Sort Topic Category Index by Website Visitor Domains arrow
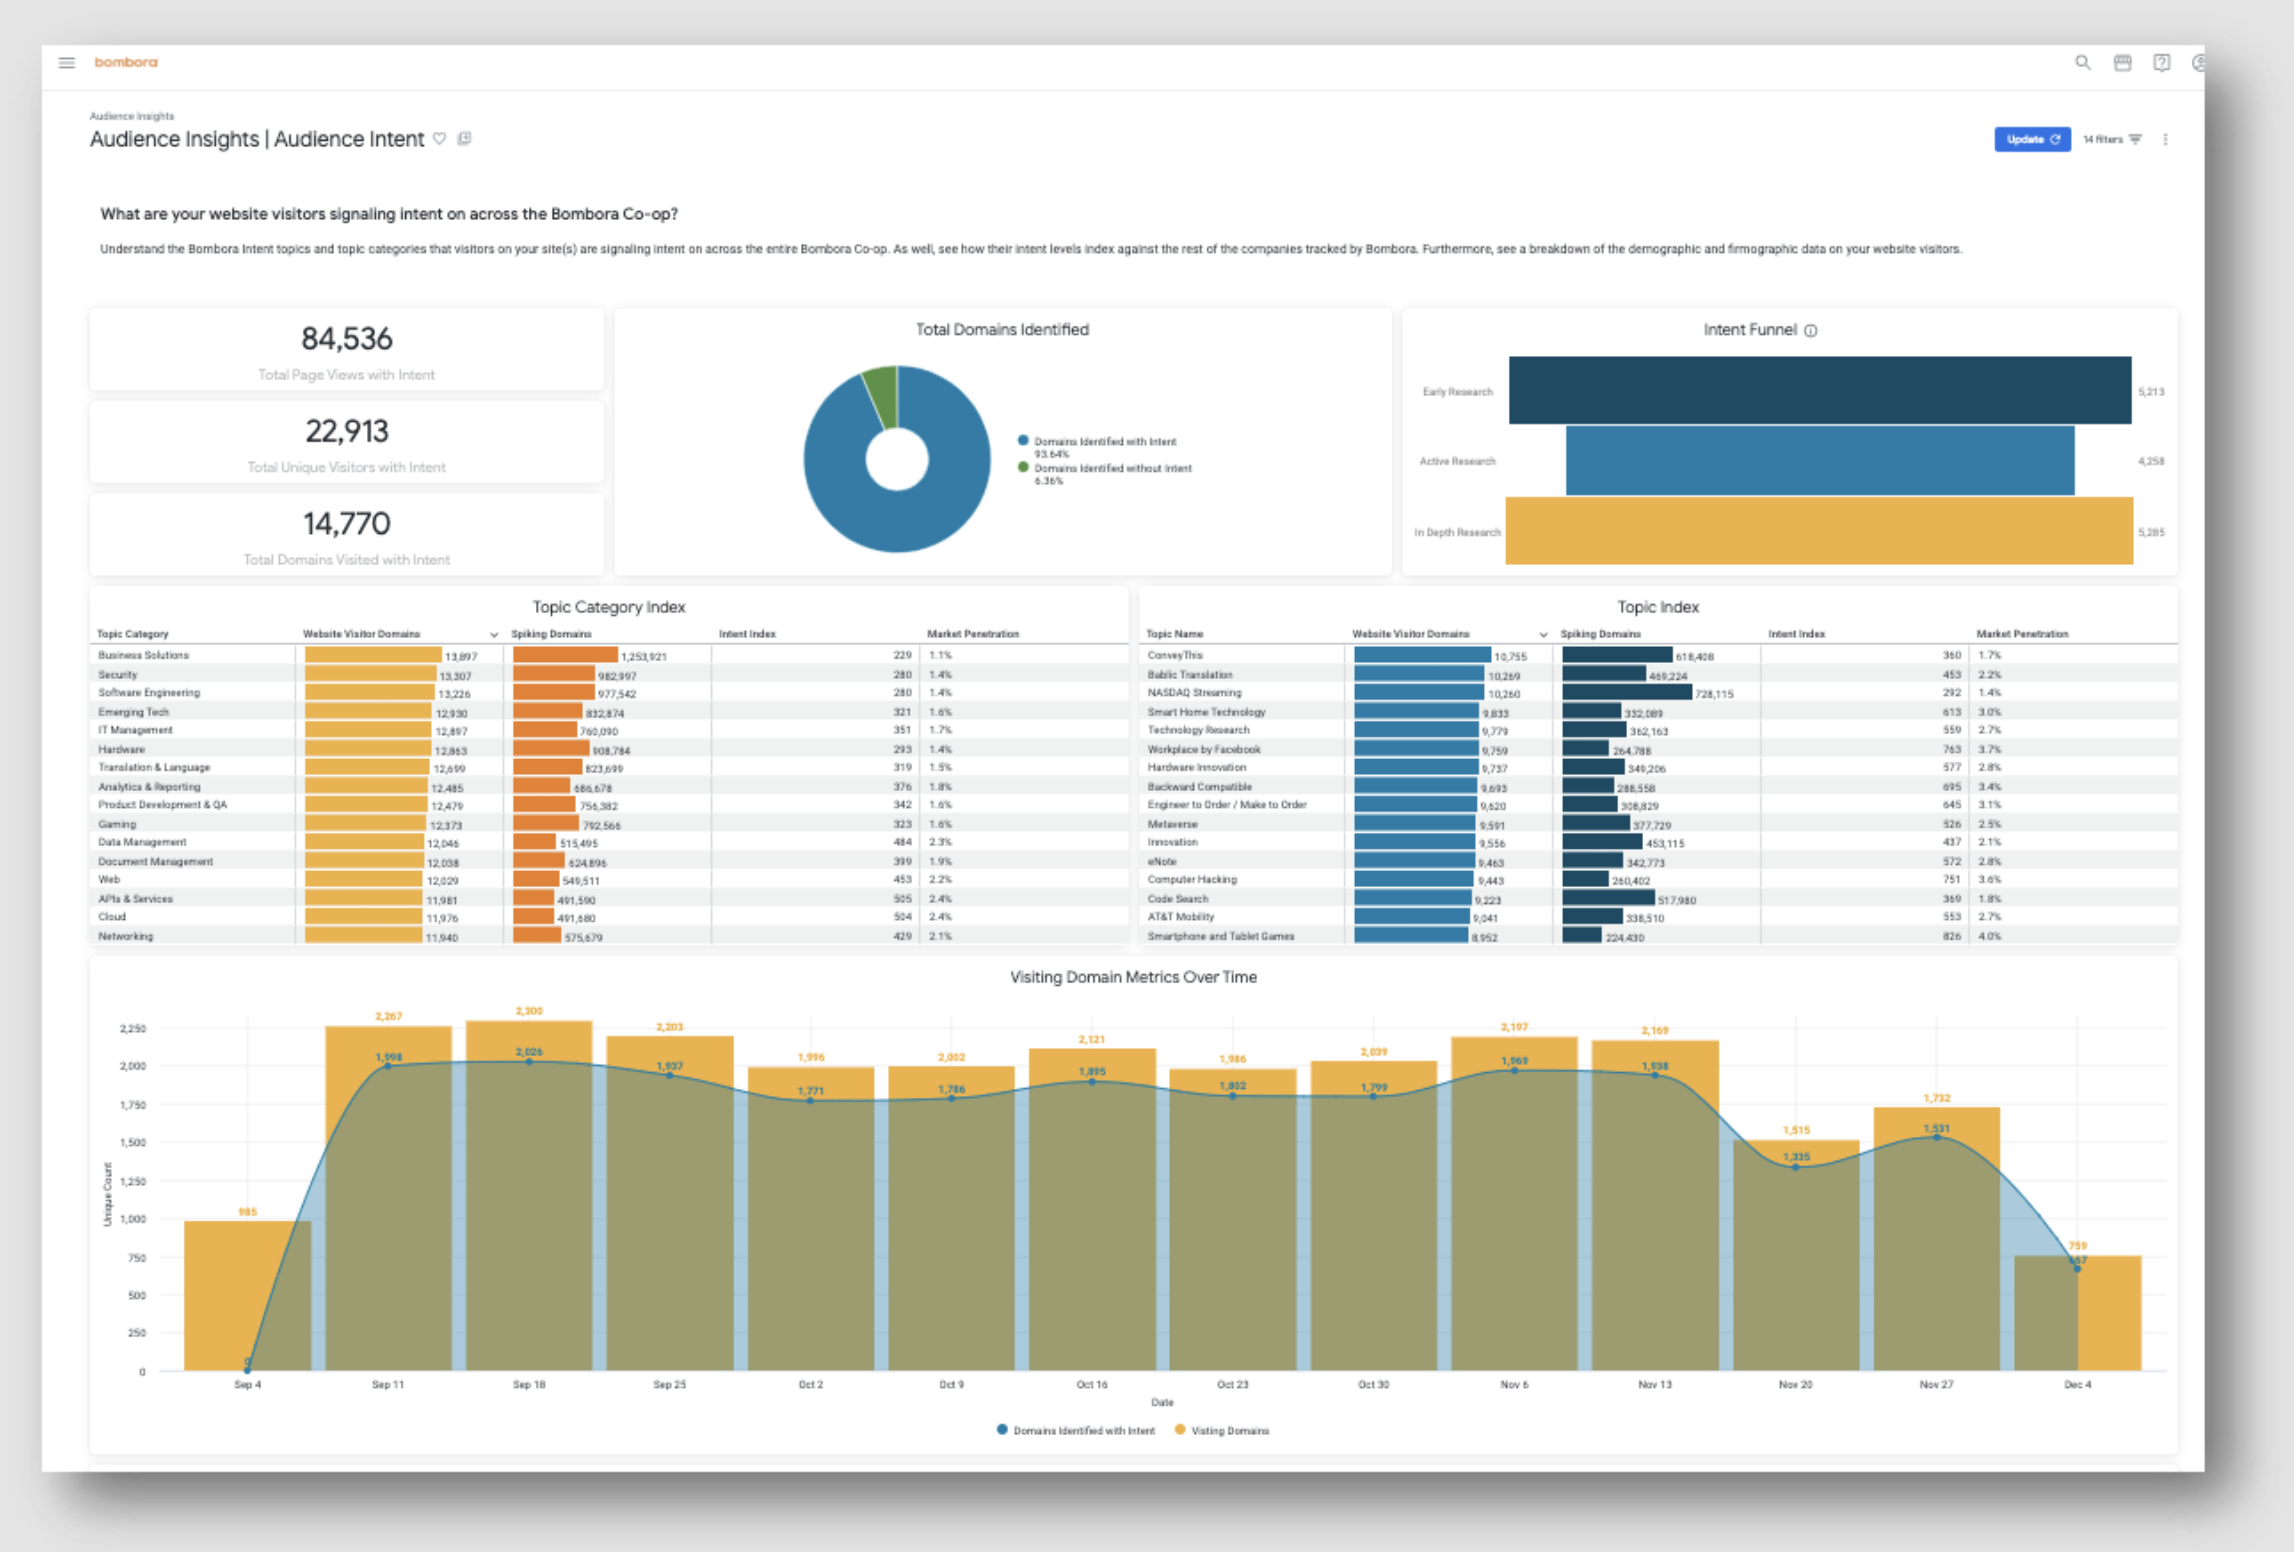Screen dimensions: 2294x1552 click(x=494, y=635)
